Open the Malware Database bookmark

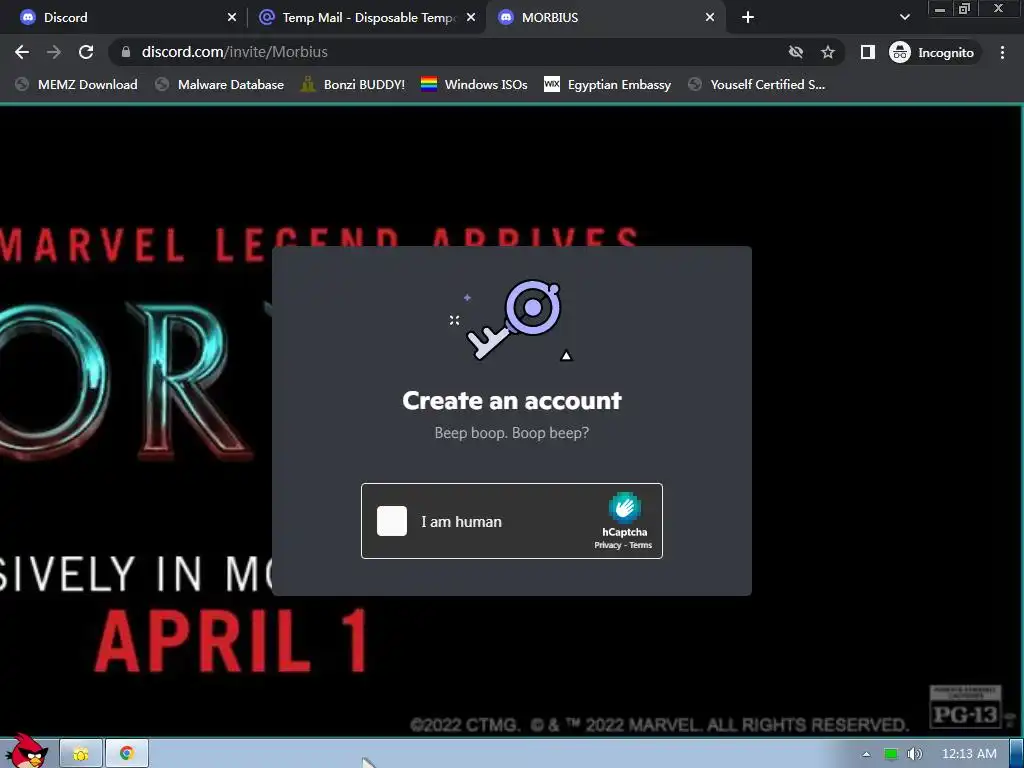[219, 84]
